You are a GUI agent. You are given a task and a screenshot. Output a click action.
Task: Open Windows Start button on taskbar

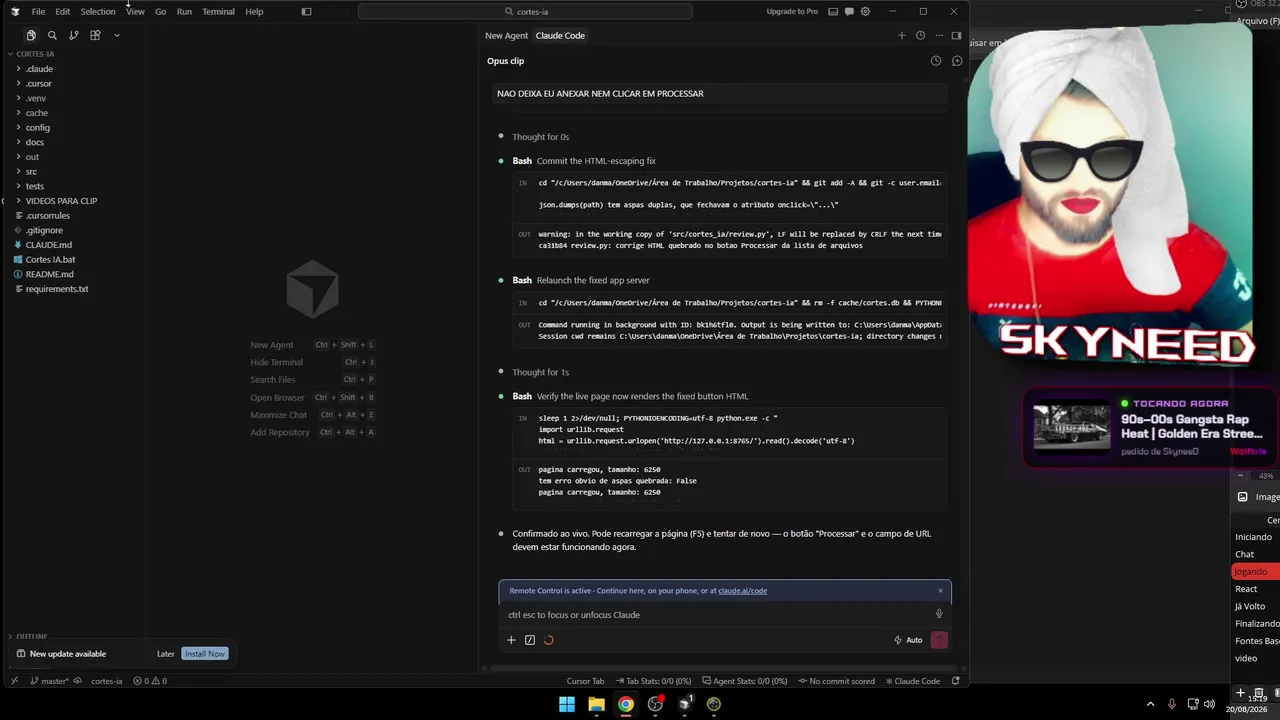[567, 704]
